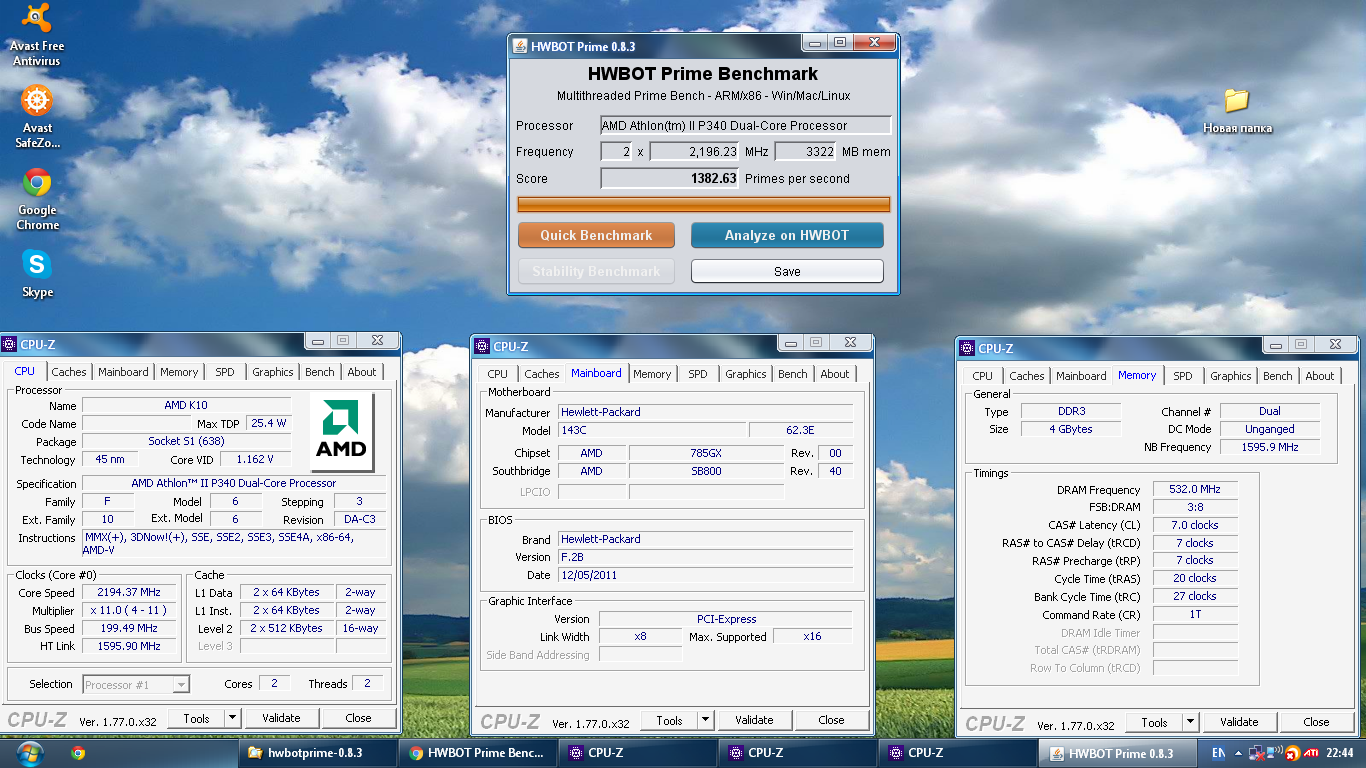Click the ATI tray icon
Viewport: 1366px width, 768px height.
1311,753
